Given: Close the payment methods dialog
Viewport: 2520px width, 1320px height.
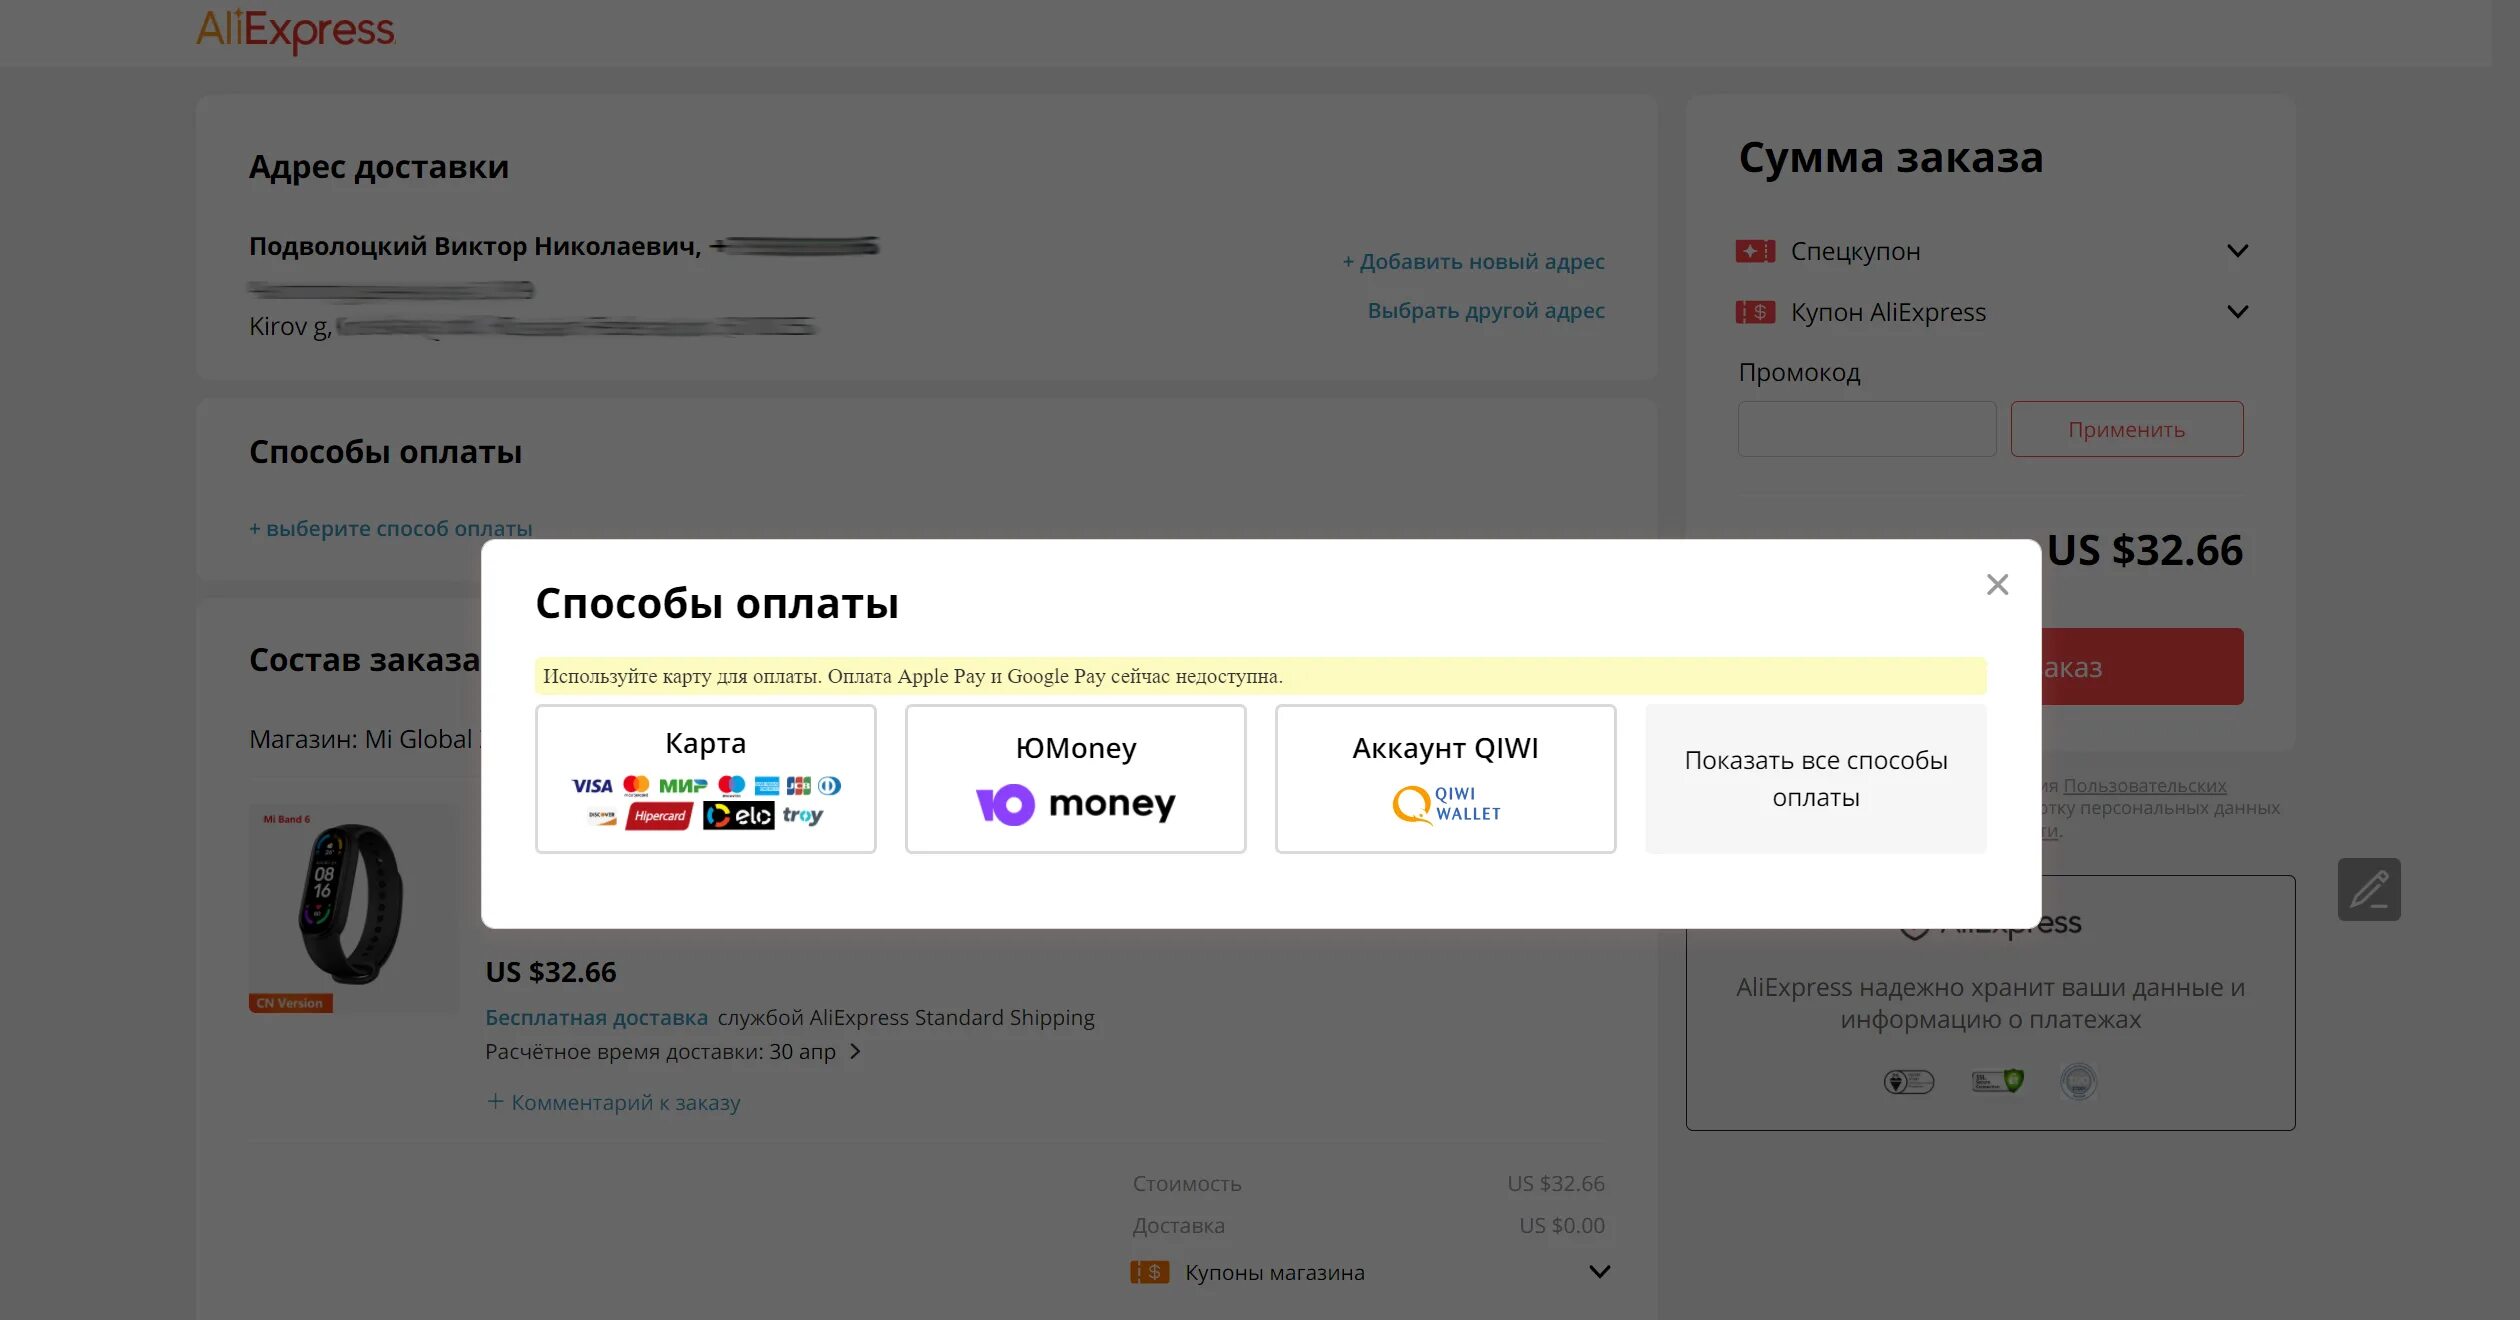Looking at the screenshot, I should click(x=1996, y=585).
